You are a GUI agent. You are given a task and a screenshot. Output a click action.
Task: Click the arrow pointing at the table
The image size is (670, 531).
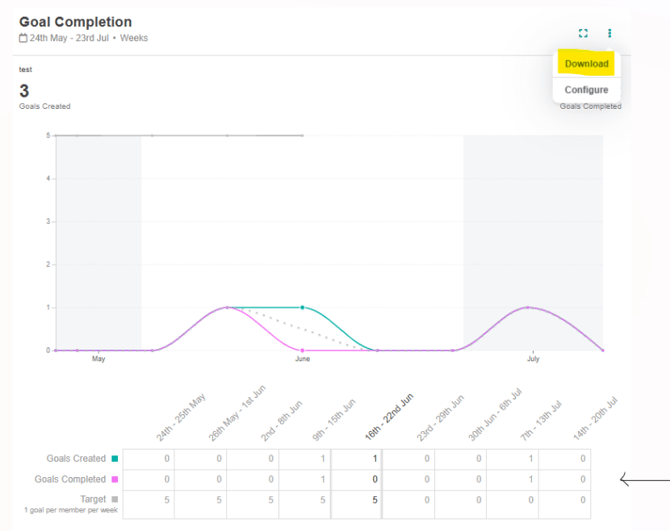point(643,480)
